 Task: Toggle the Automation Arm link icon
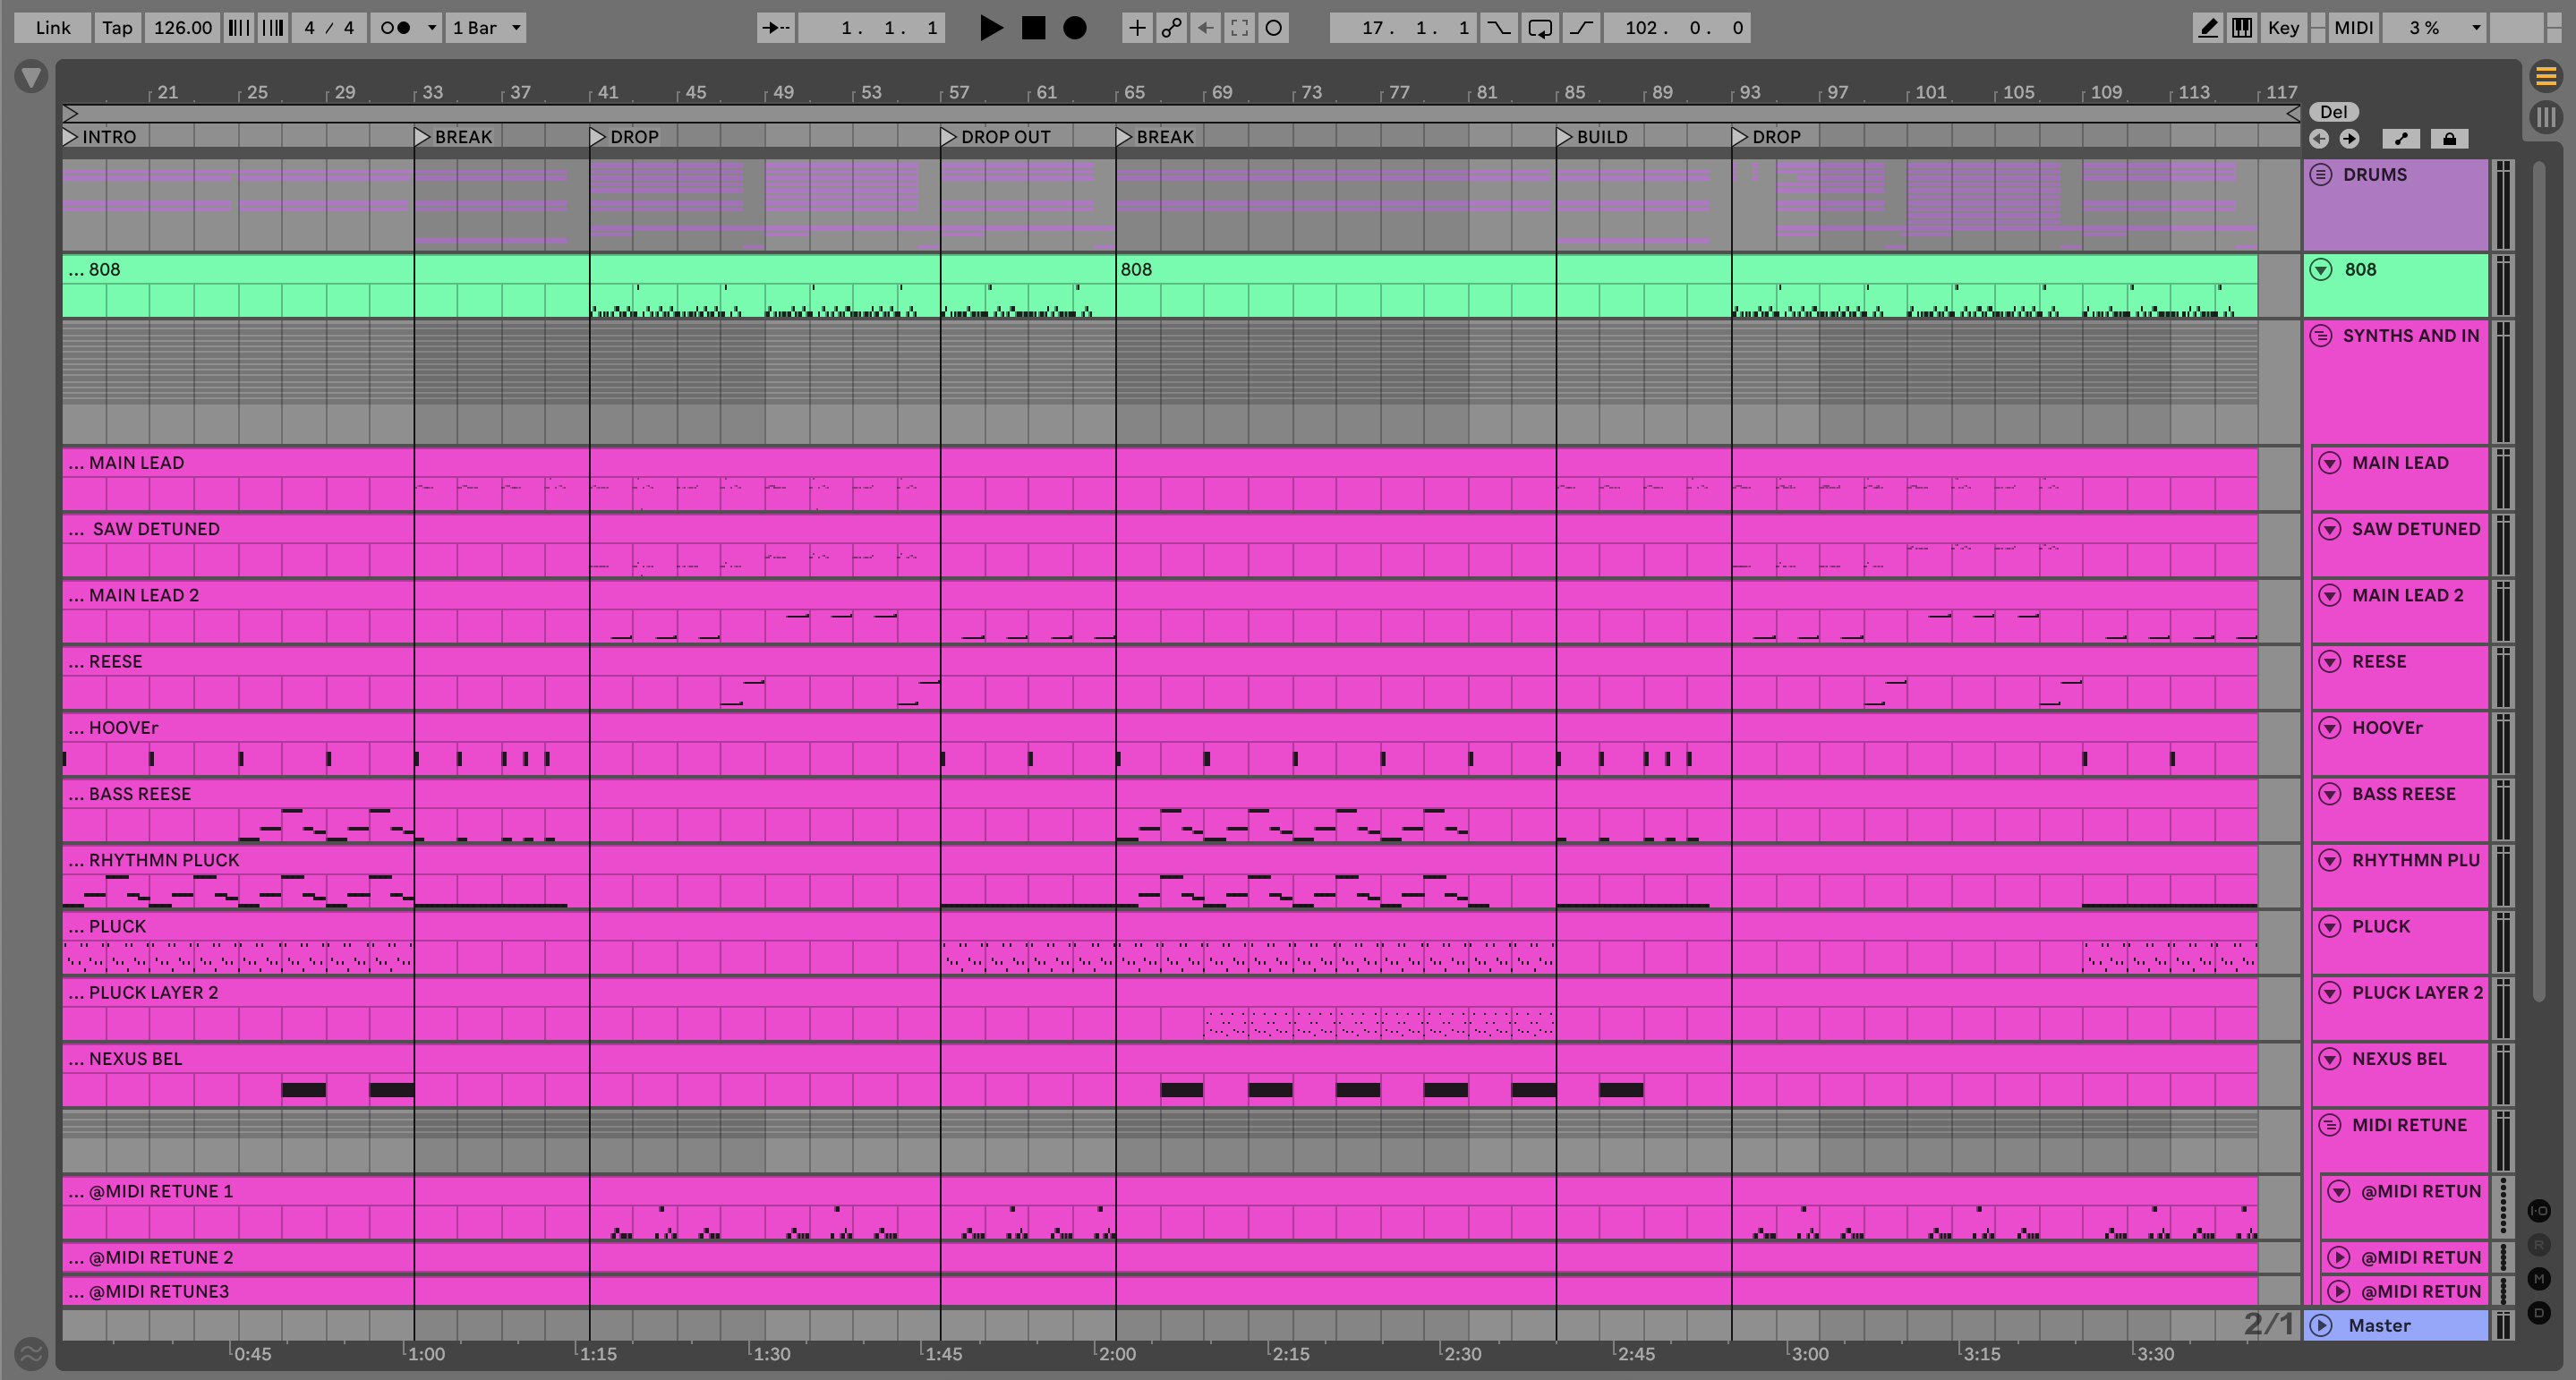(1171, 28)
